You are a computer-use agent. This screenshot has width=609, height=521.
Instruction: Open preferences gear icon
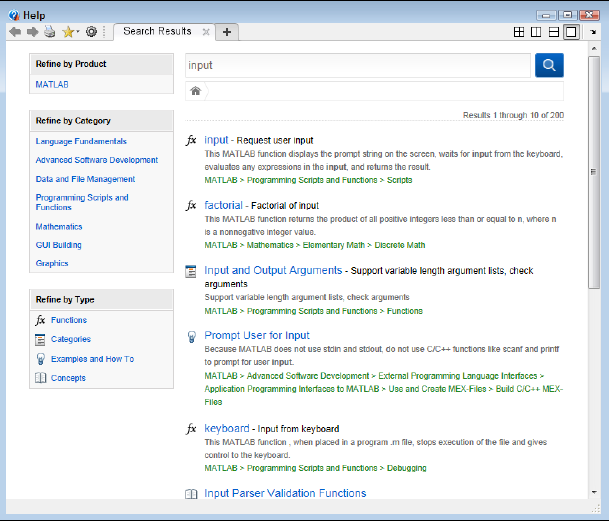tap(91, 31)
